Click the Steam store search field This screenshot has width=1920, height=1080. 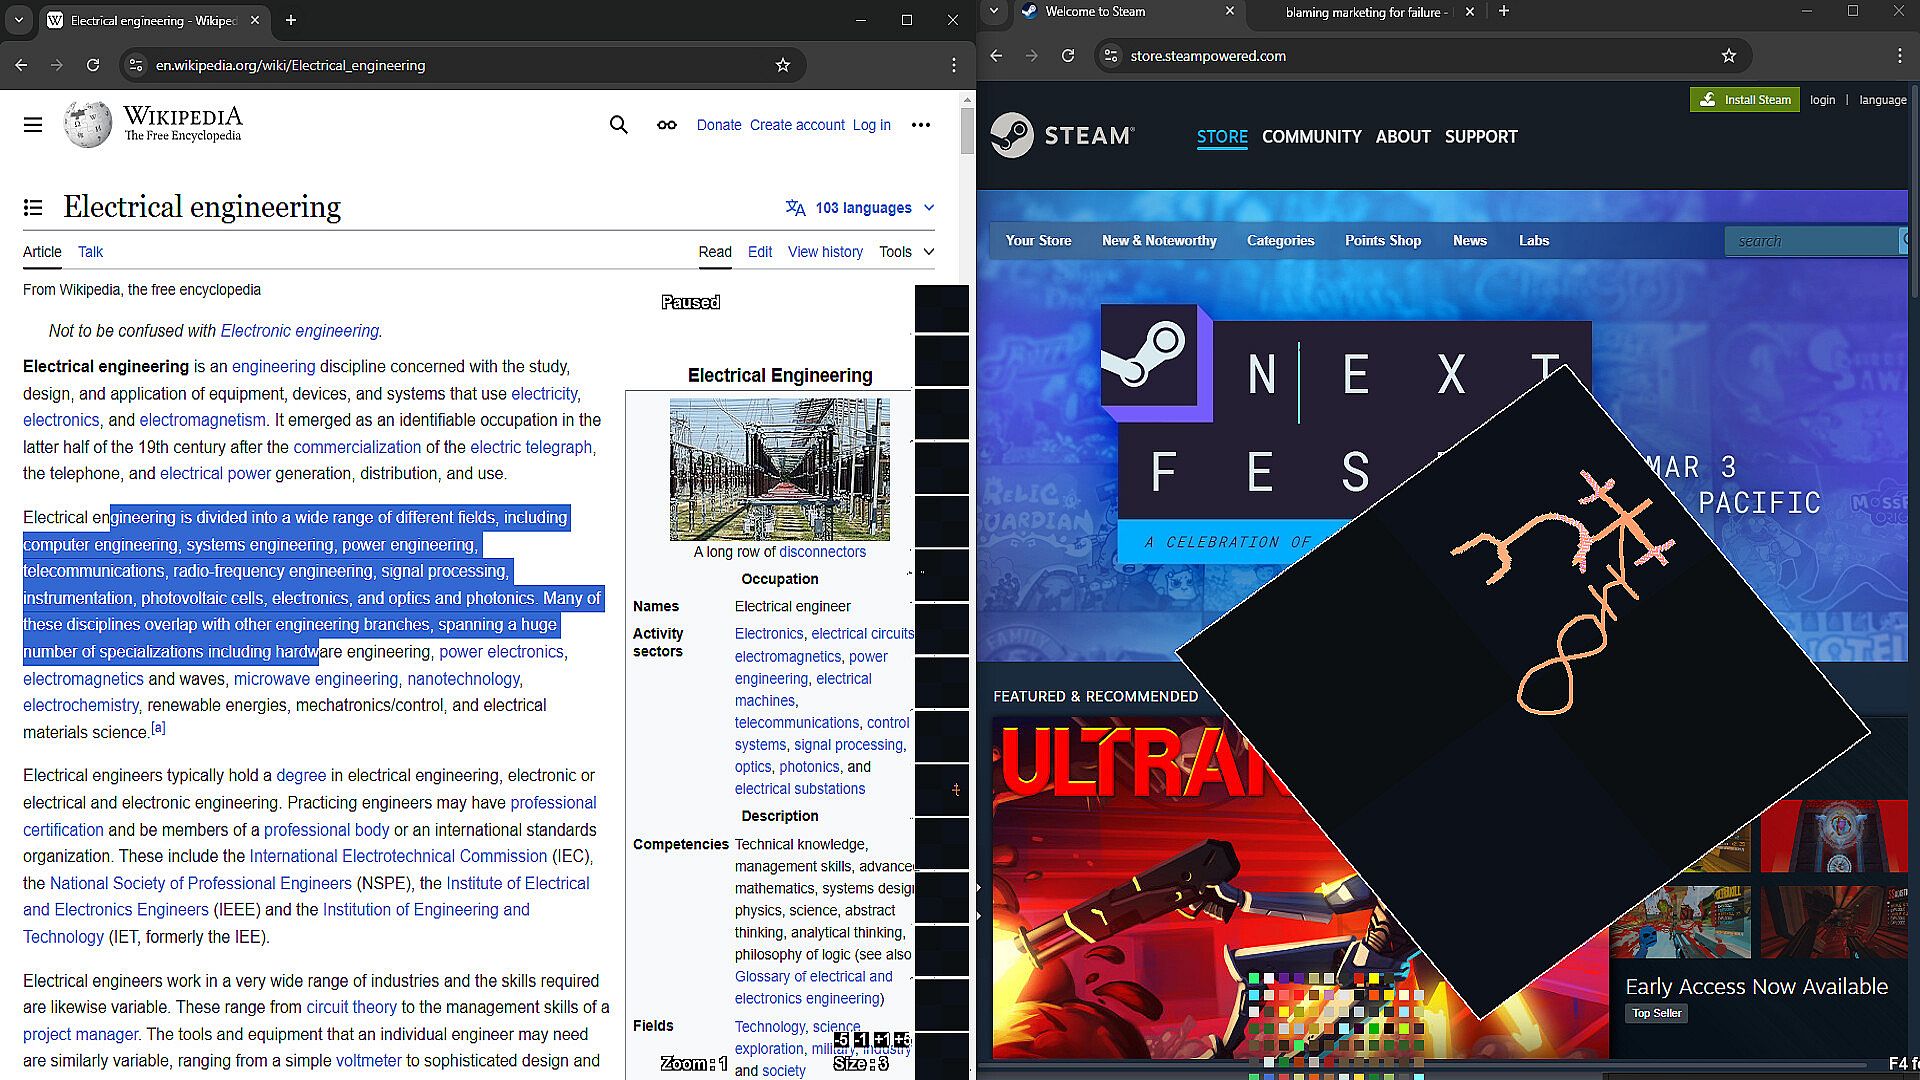pos(1810,241)
